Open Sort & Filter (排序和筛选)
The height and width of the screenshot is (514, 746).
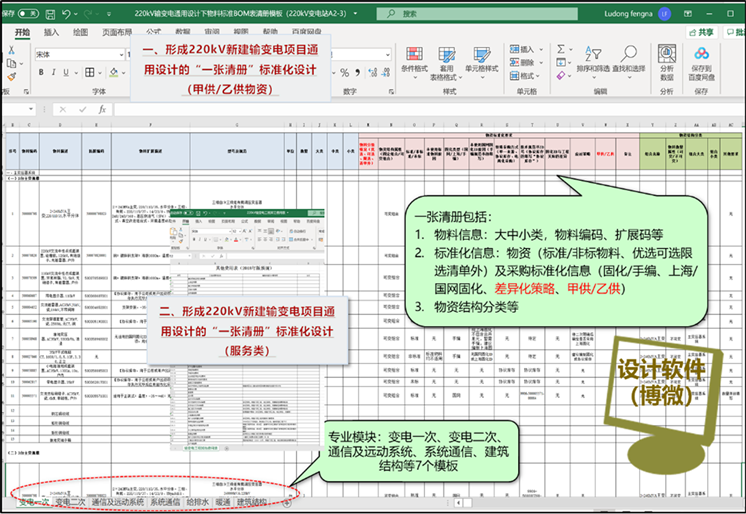pos(592,62)
